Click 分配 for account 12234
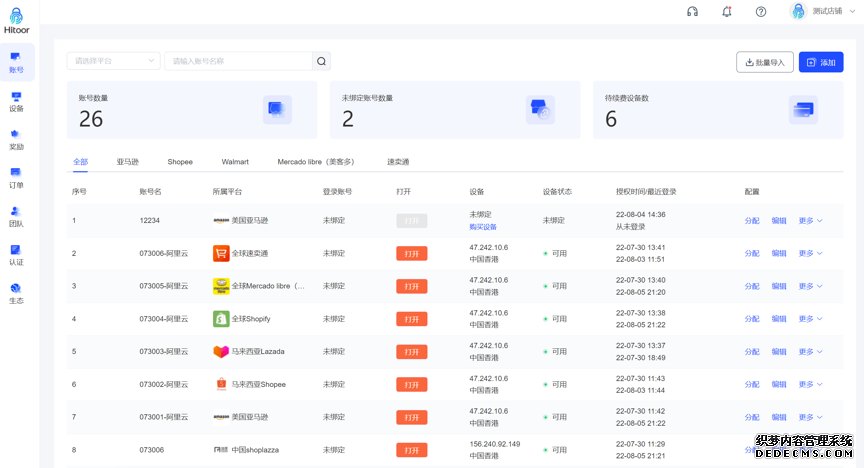Screen dimensions: 864x468 click(x=752, y=220)
